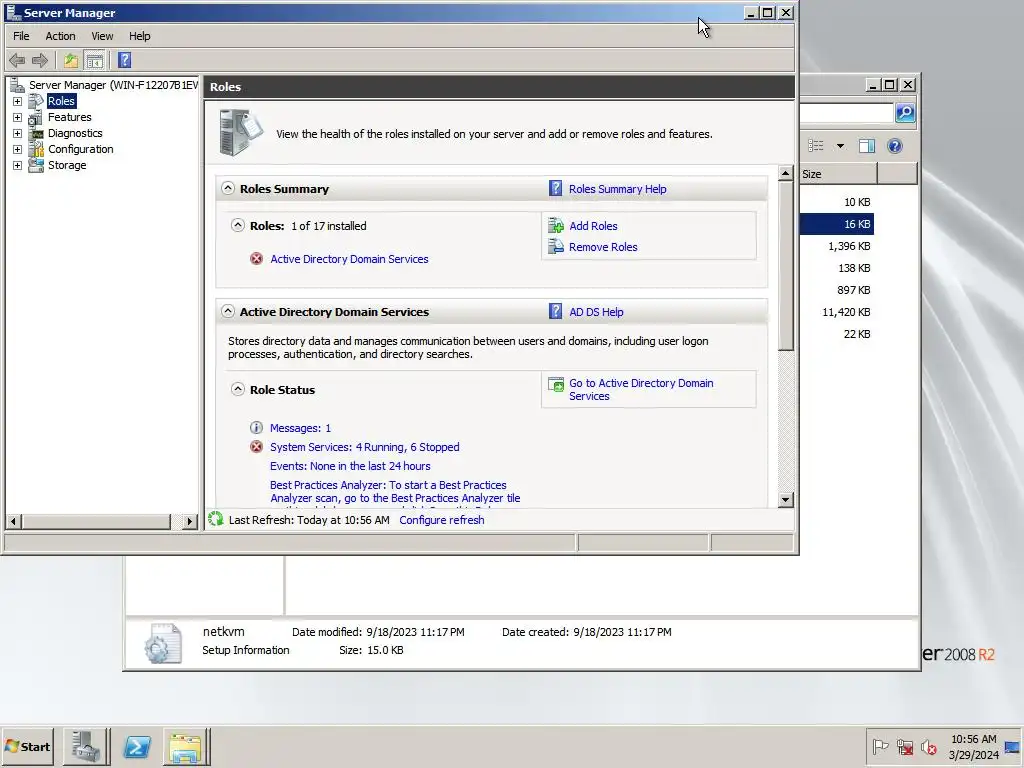Open the Help toolbar icon in Server Manager
The height and width of the screenshot is (768, 1024).
pos(124,61)
